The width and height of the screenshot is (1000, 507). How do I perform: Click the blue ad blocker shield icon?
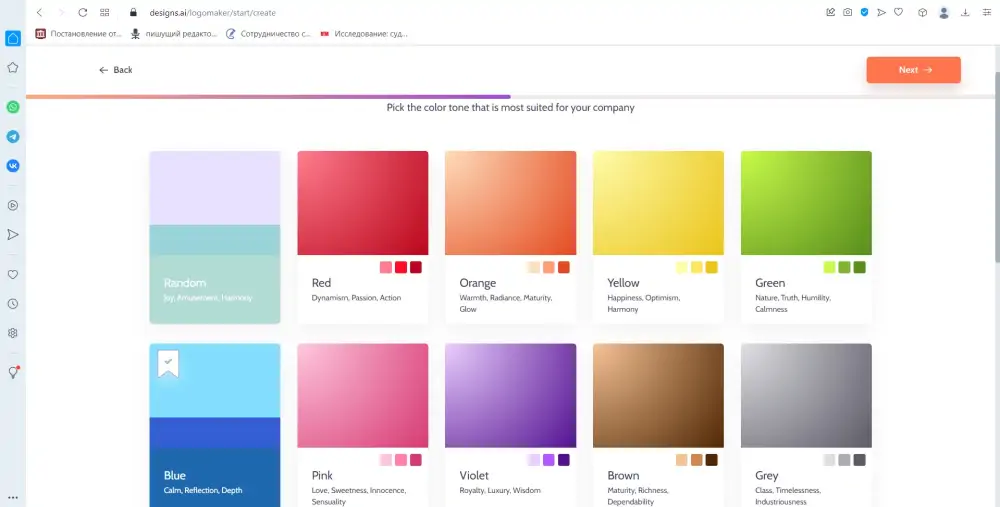(864, 13)
